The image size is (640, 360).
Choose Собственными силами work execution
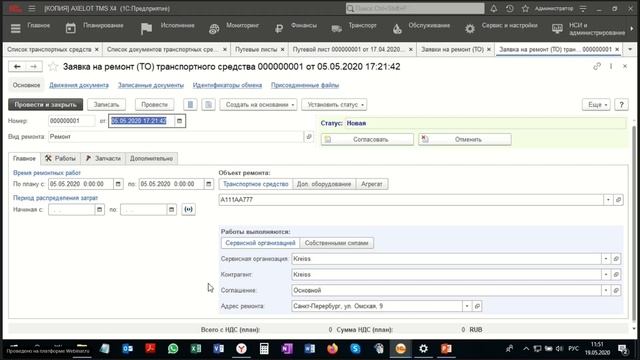click(x=336, y=243)
